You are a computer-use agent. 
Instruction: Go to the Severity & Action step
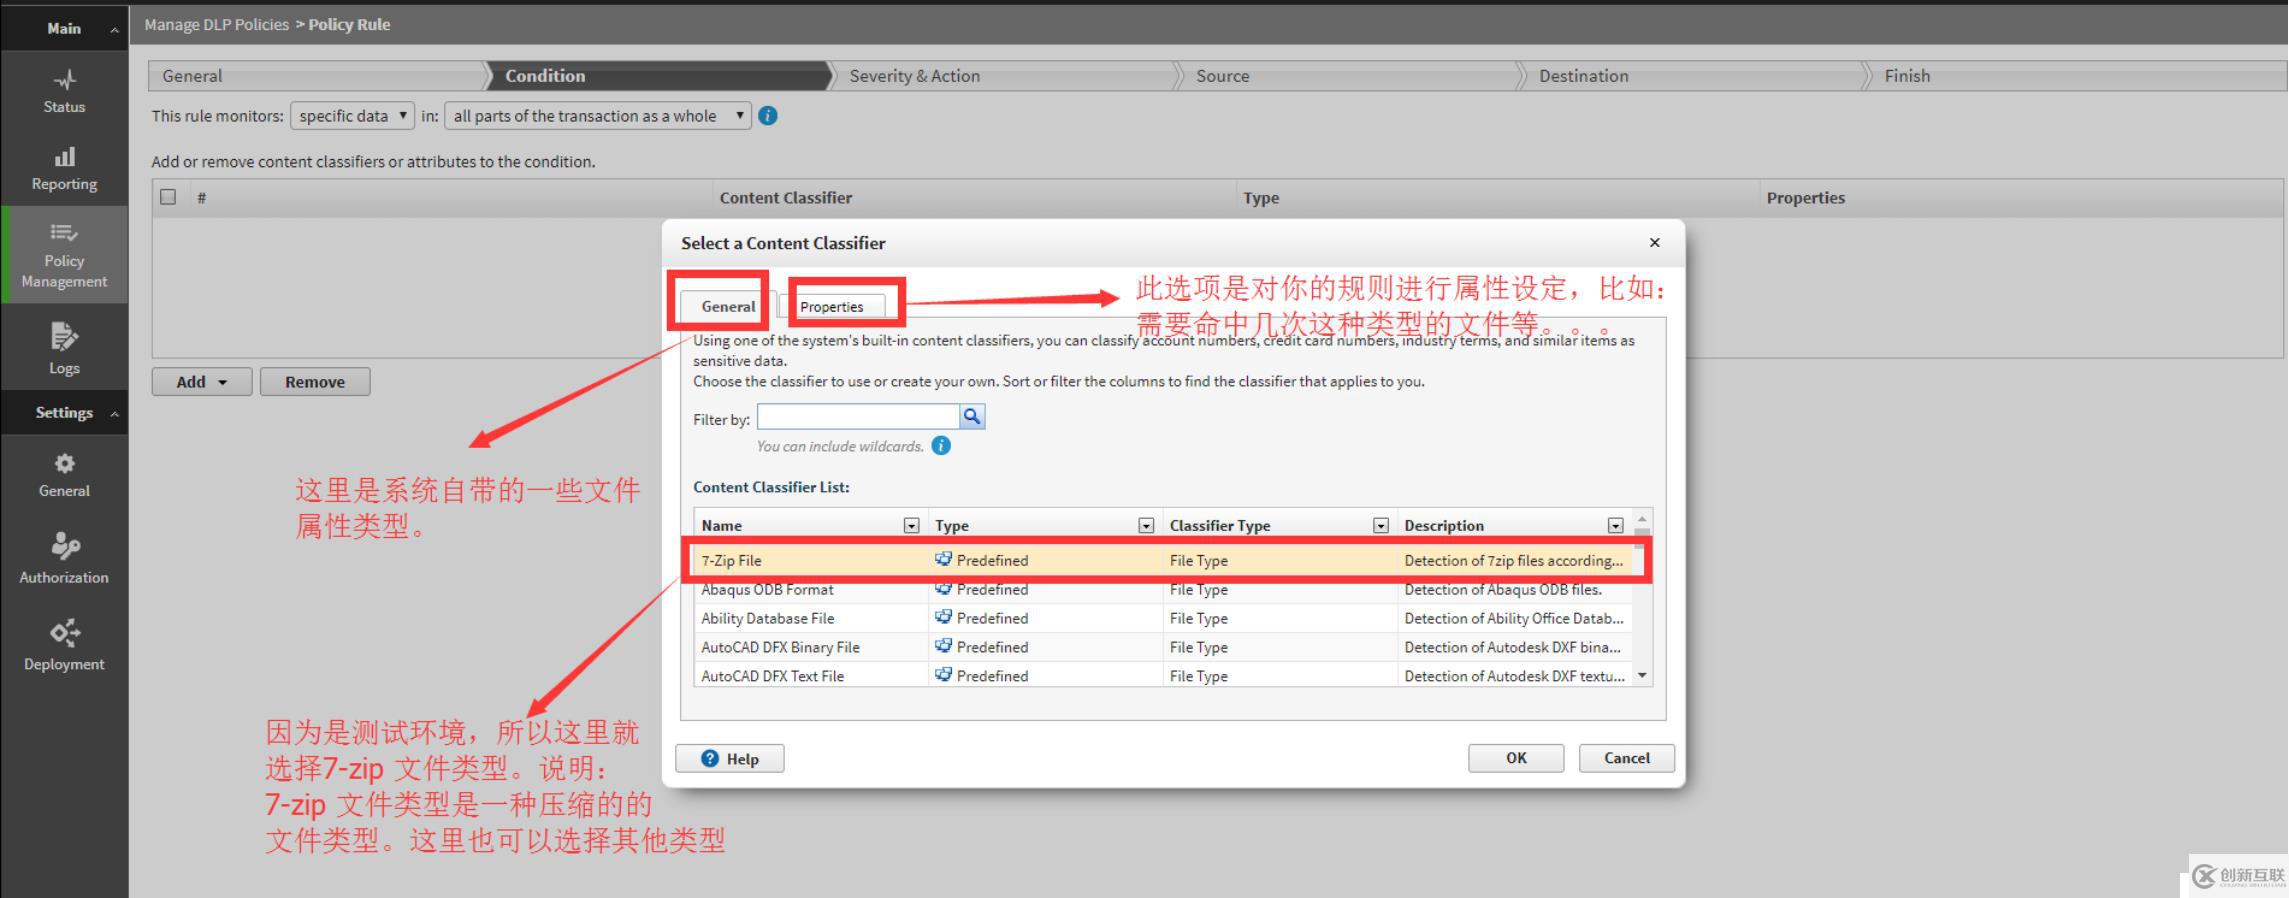pyautogui.click(x=1003, y=76)
